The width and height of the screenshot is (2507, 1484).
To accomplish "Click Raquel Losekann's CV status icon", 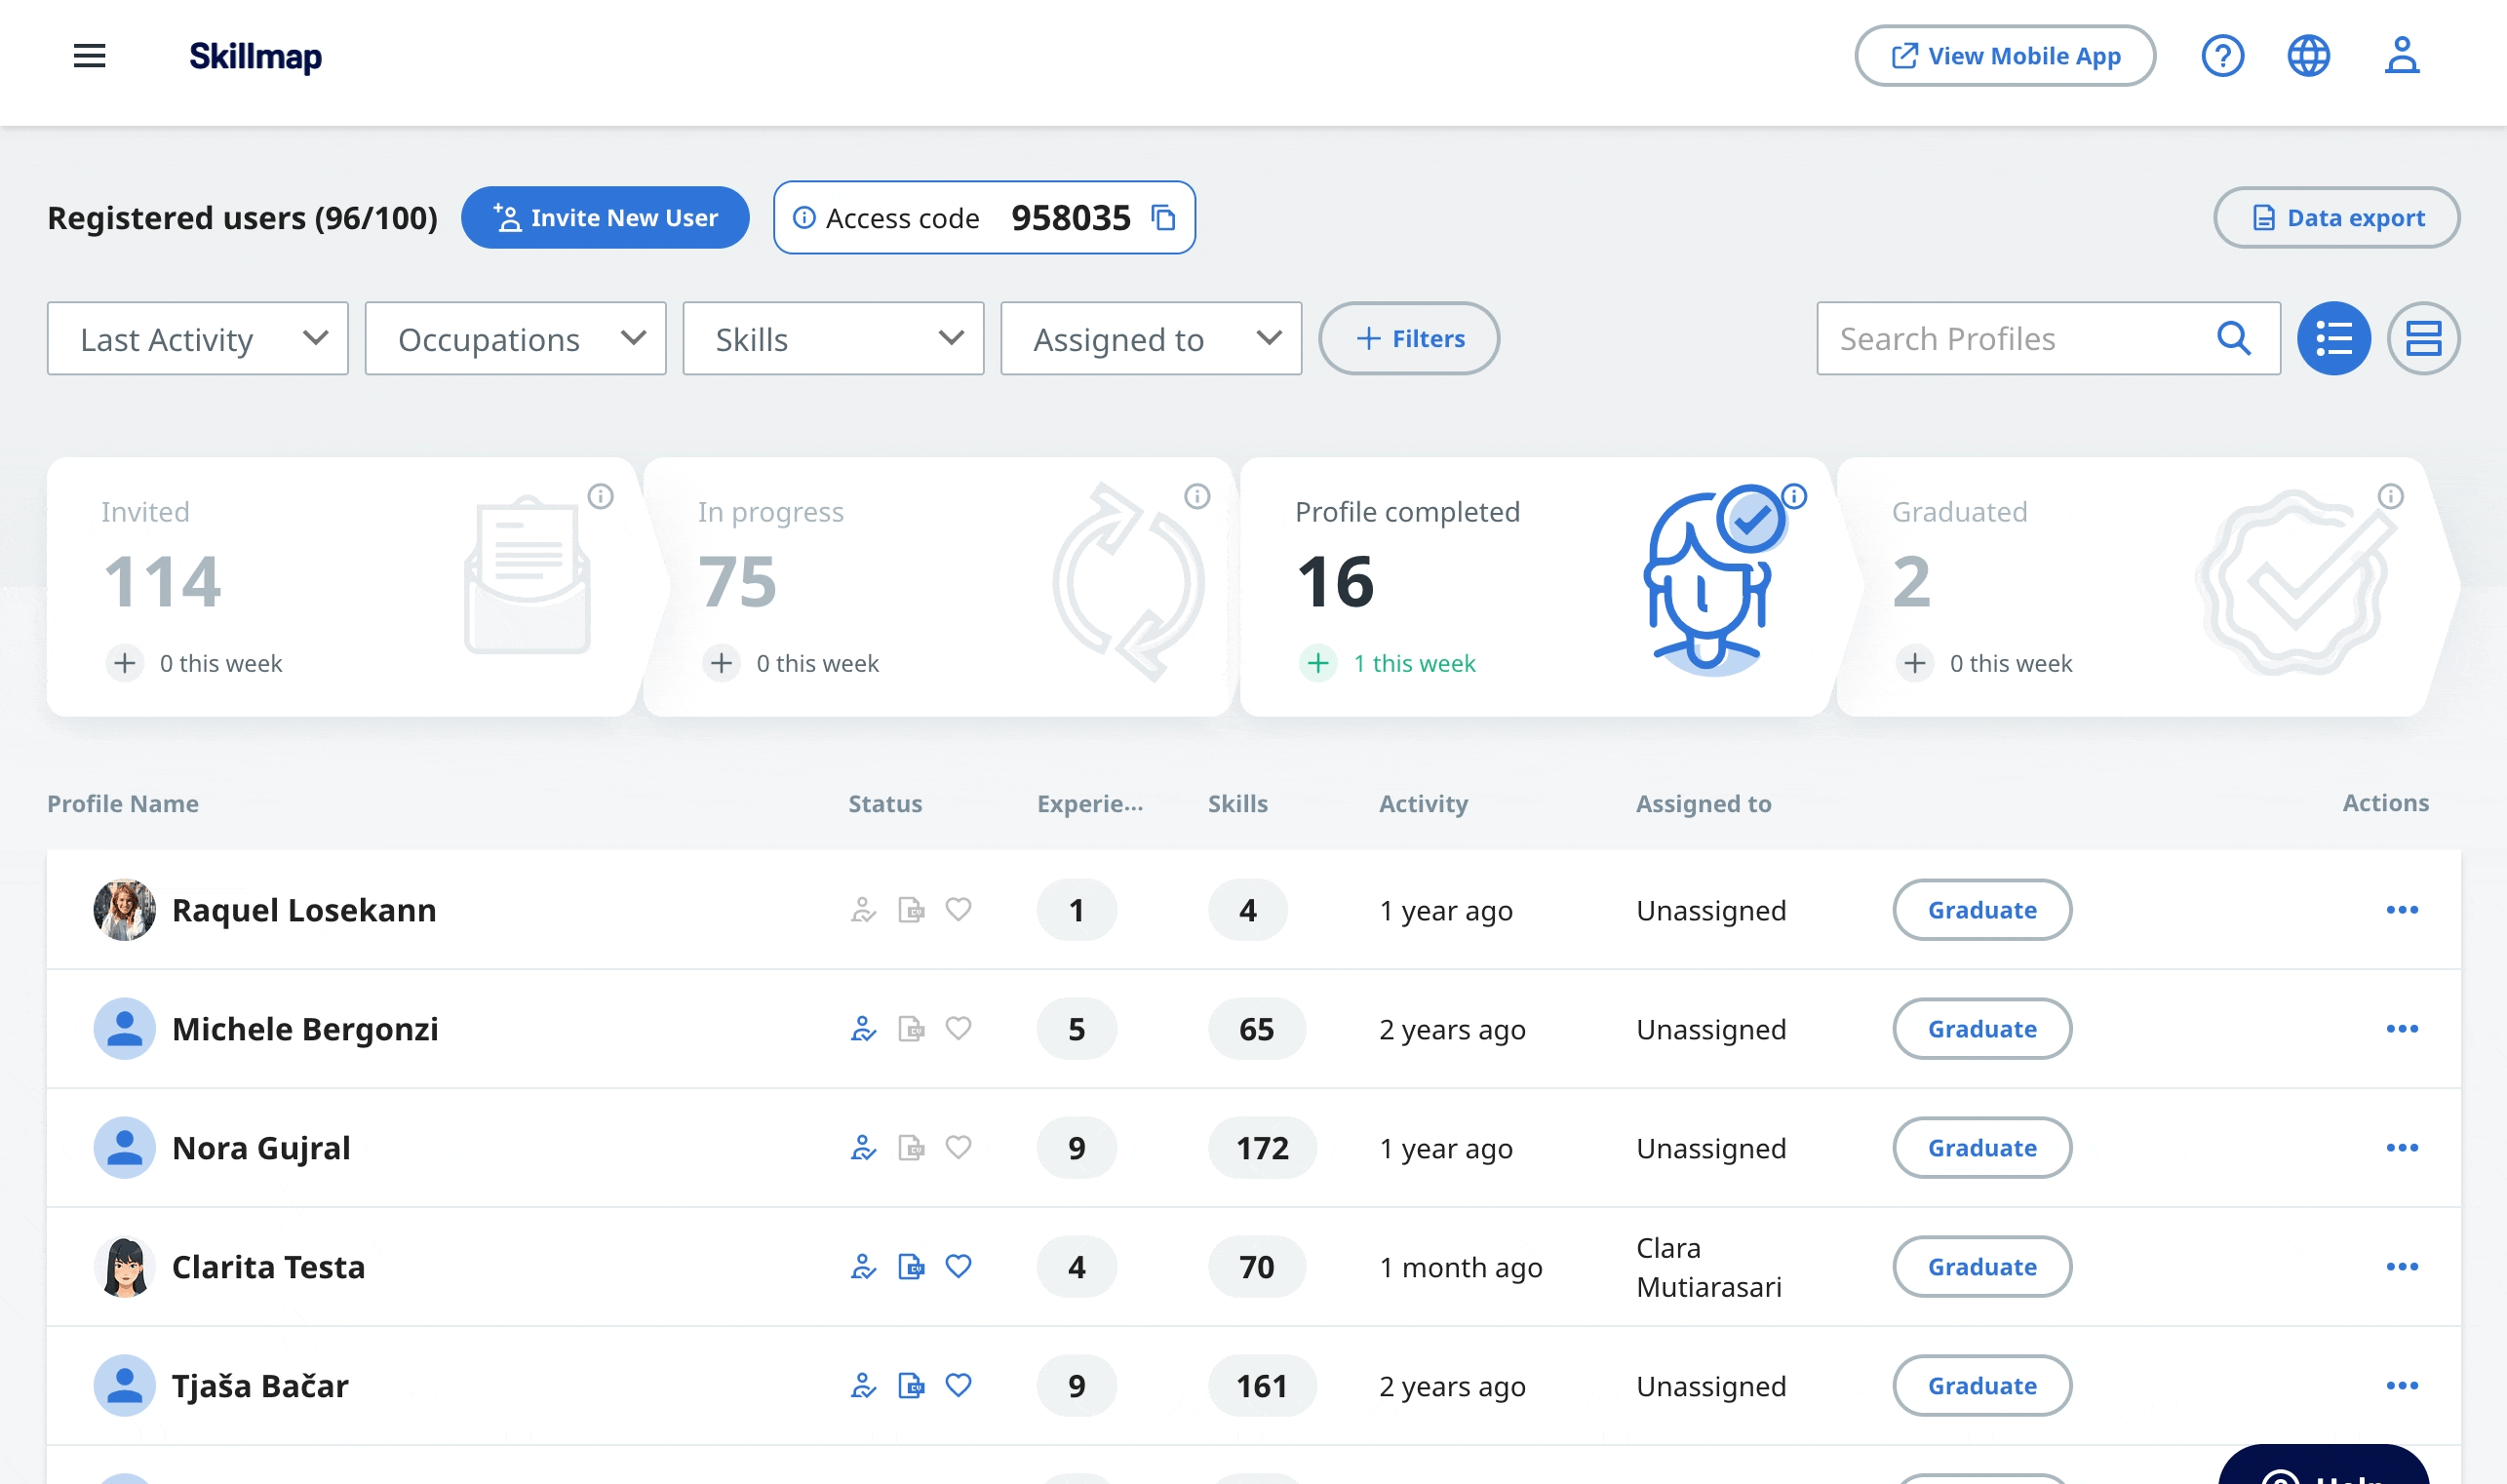I will [911, 910].
